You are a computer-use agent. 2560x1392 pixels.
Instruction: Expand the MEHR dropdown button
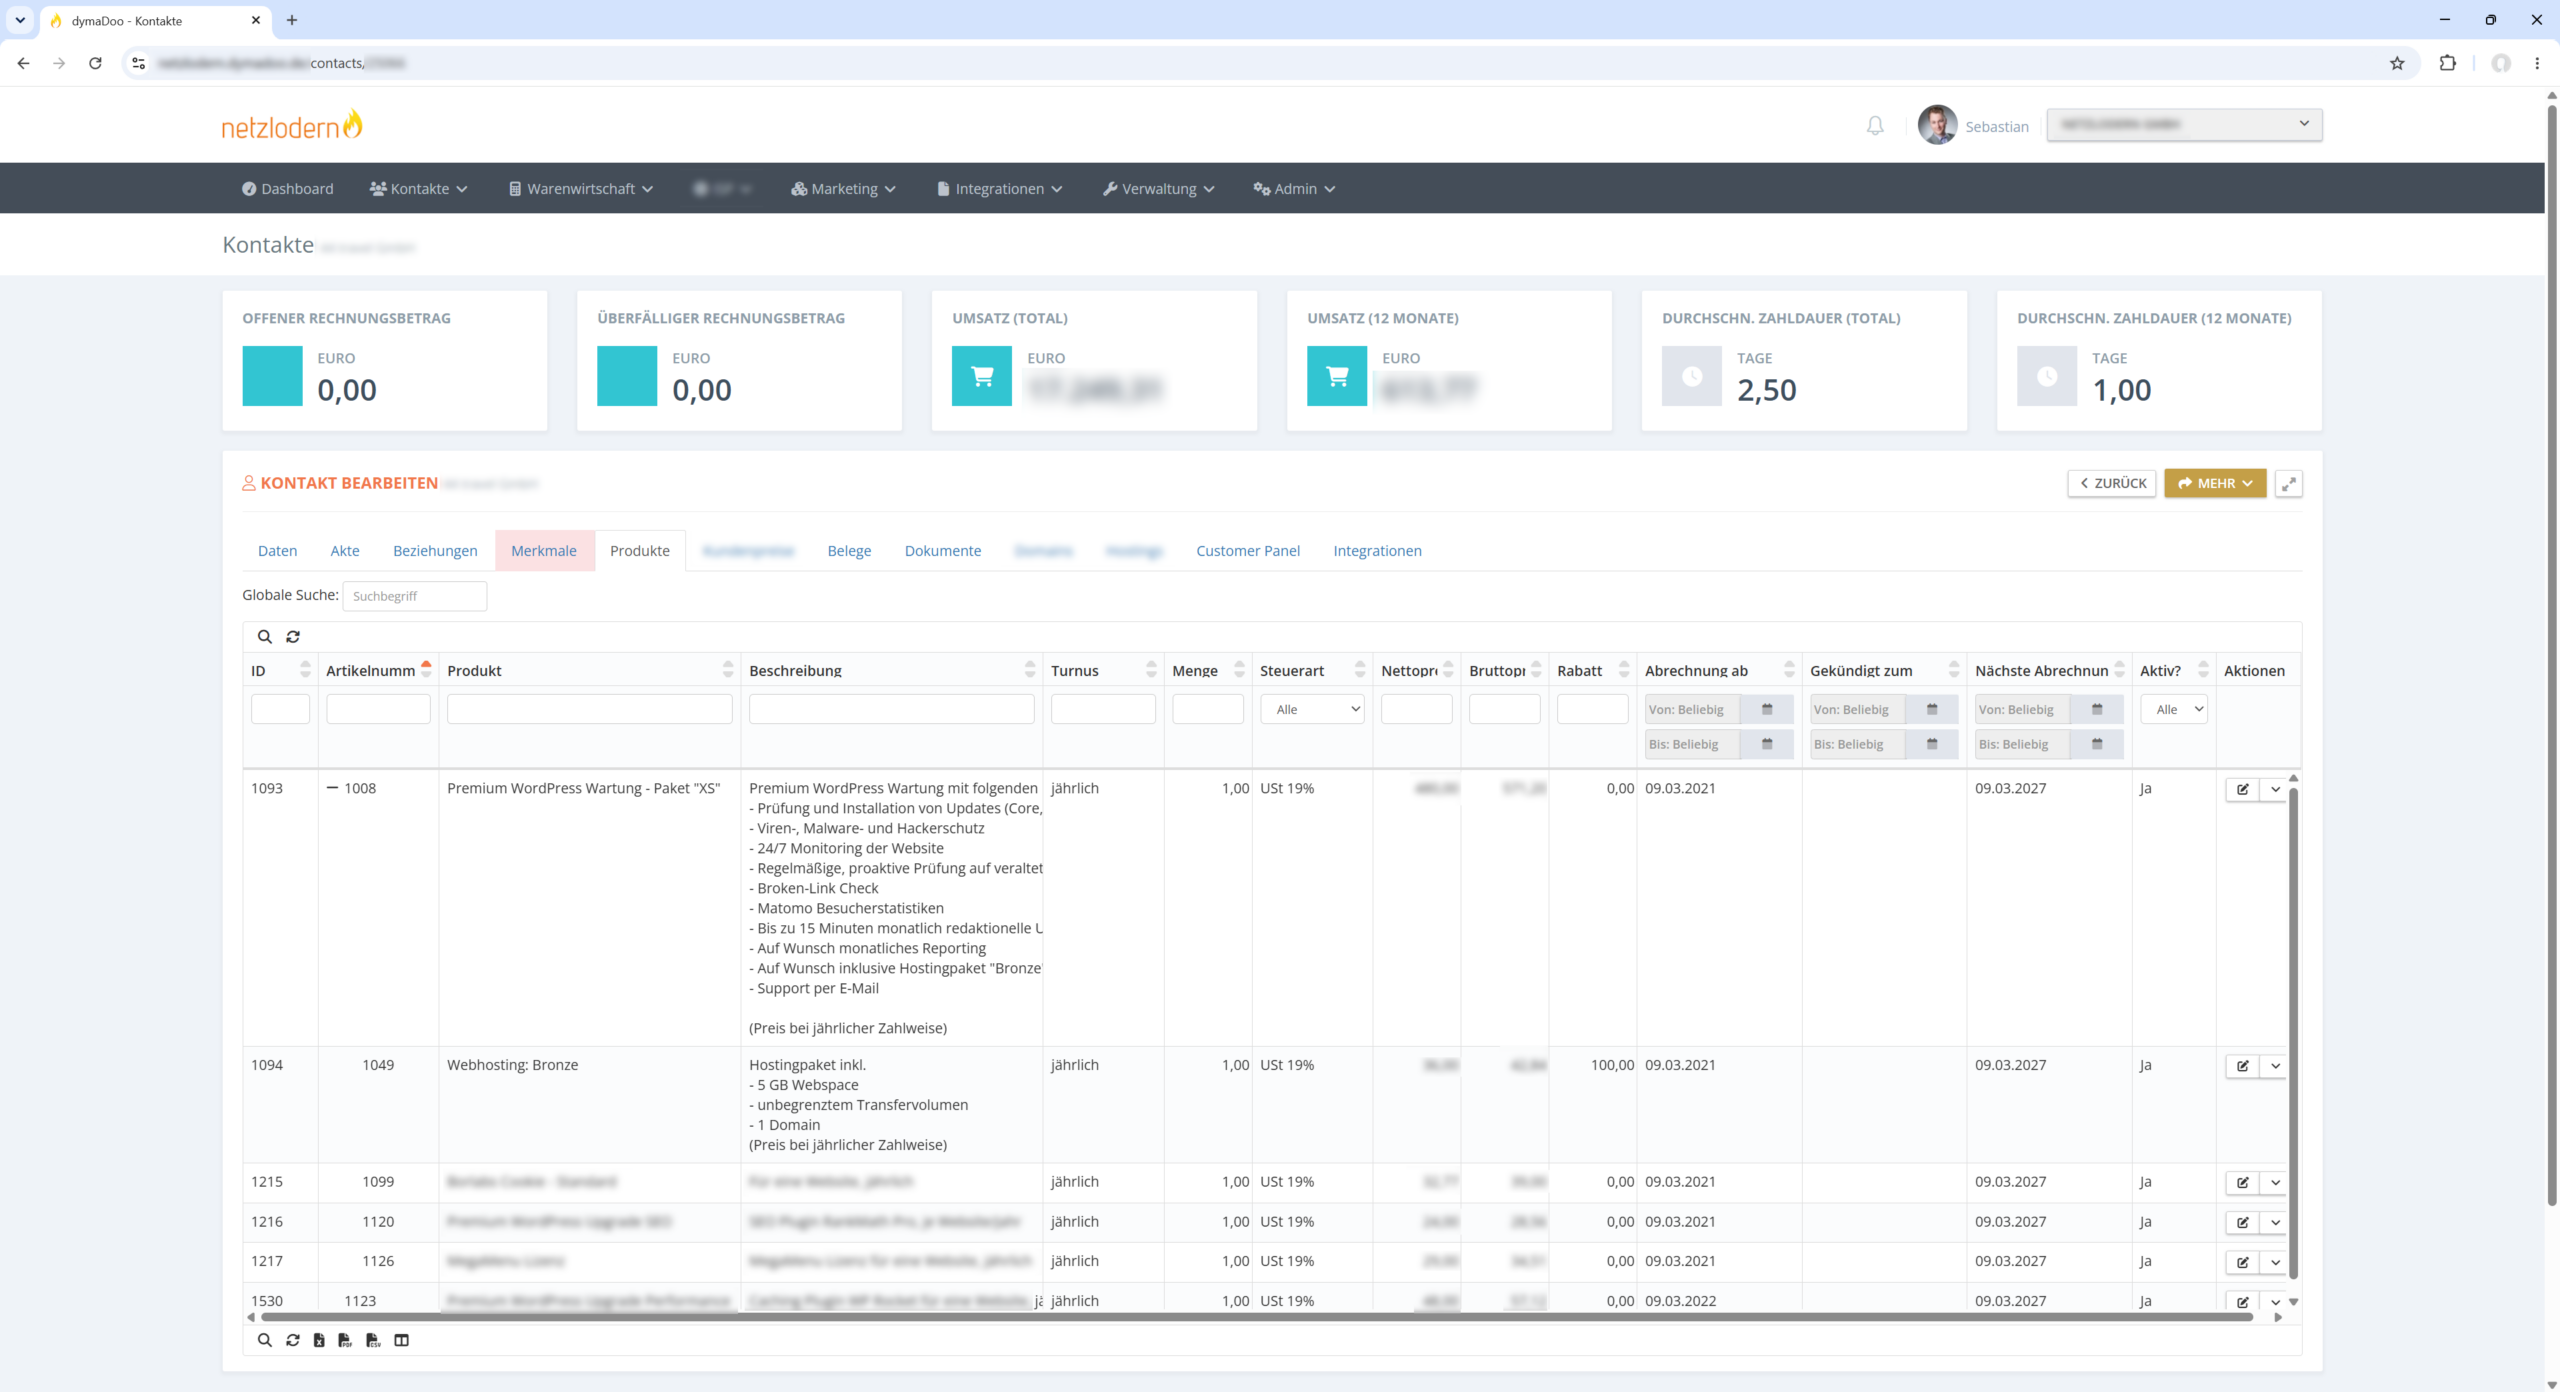click(x=2215, y=484)
